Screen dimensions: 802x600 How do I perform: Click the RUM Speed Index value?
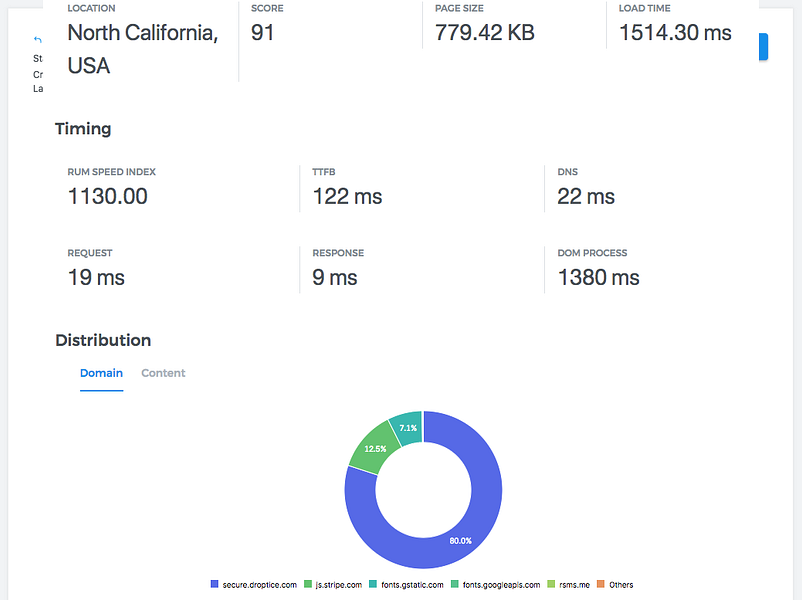coord(107,196)
